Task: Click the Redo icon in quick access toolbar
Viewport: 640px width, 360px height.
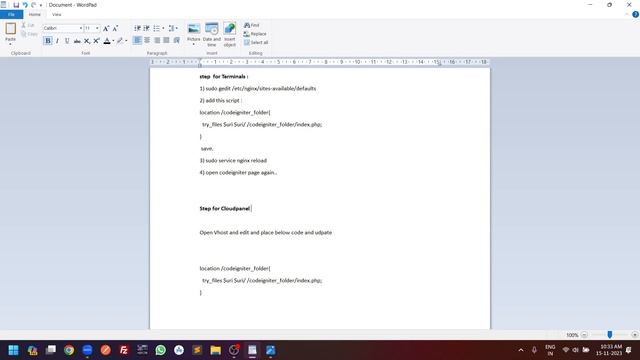Action: click(33, 5)
